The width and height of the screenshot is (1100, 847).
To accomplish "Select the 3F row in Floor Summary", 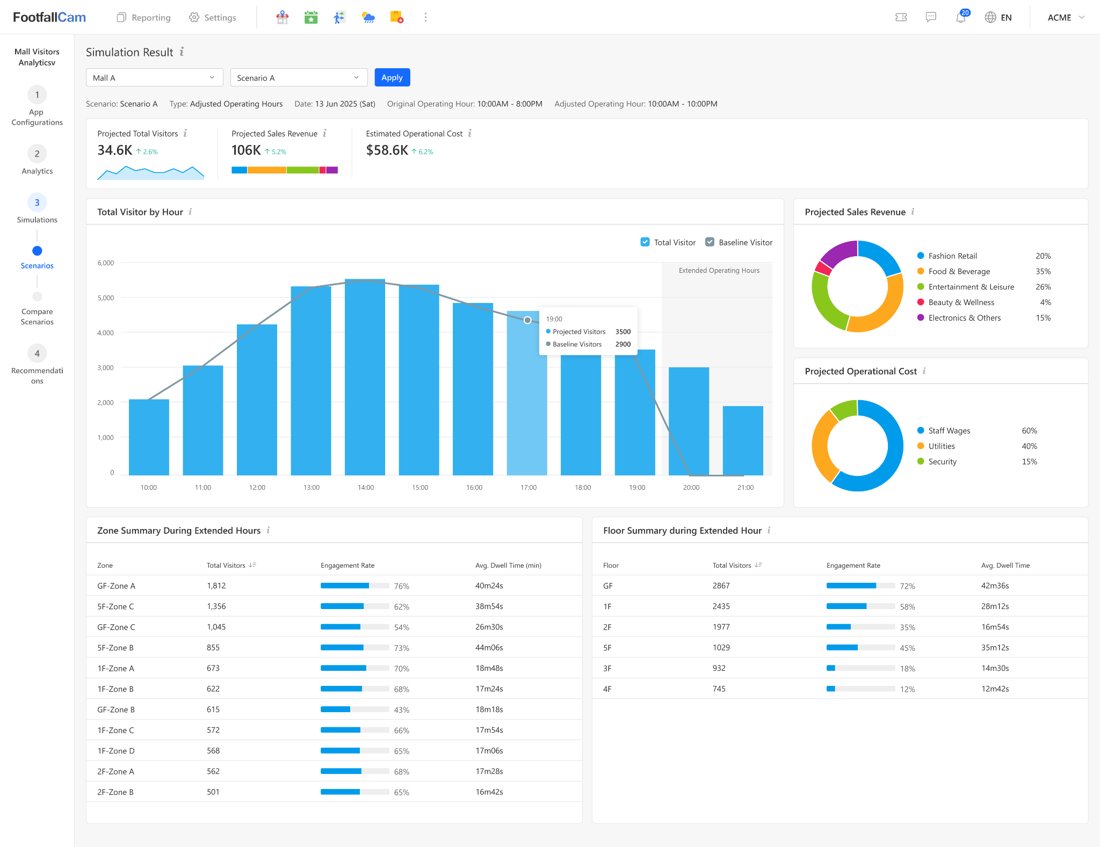I will click(840, 668).
